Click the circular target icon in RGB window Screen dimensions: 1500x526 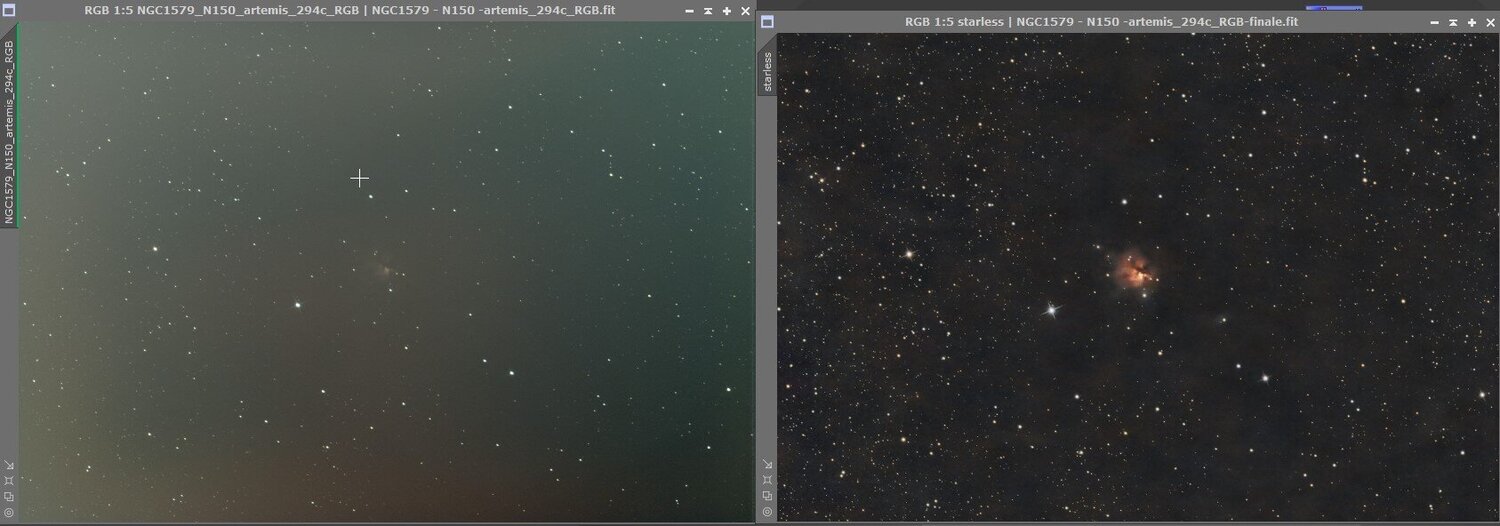(9, 512)
